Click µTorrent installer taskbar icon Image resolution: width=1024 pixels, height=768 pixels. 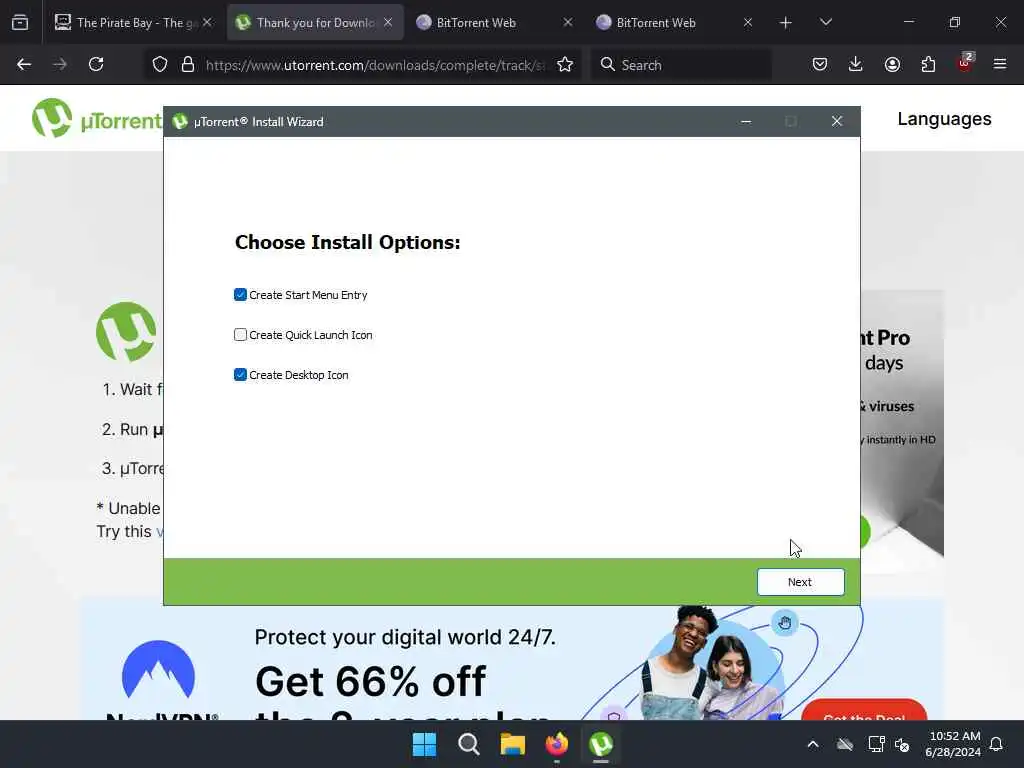coord(601,744)
